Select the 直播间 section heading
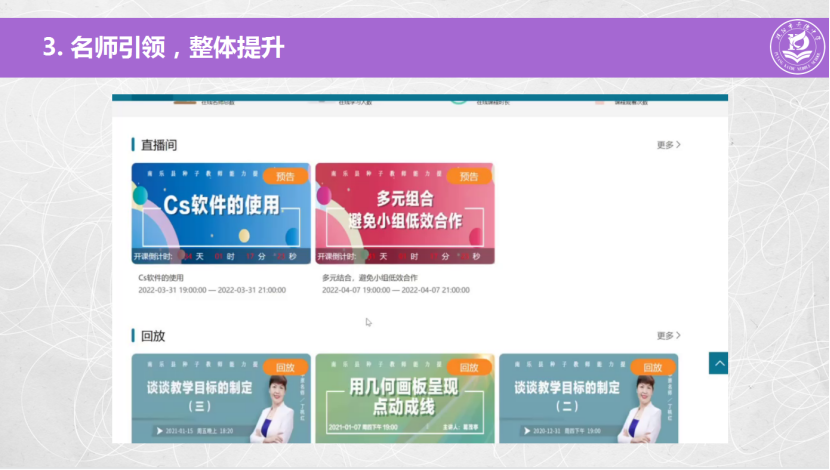The image size is (830, 470). 159,145
